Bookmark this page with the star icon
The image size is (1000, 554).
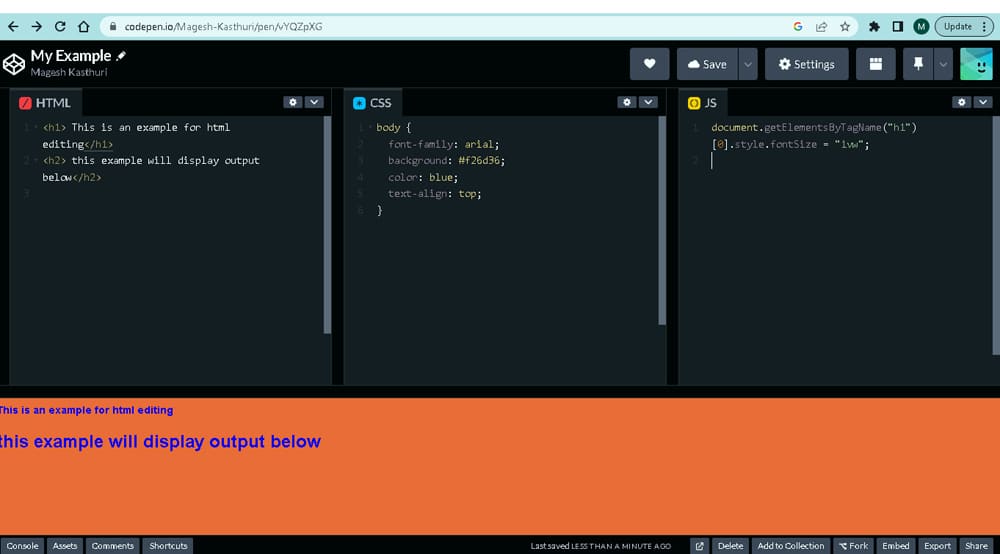click(x=845, y=27)
